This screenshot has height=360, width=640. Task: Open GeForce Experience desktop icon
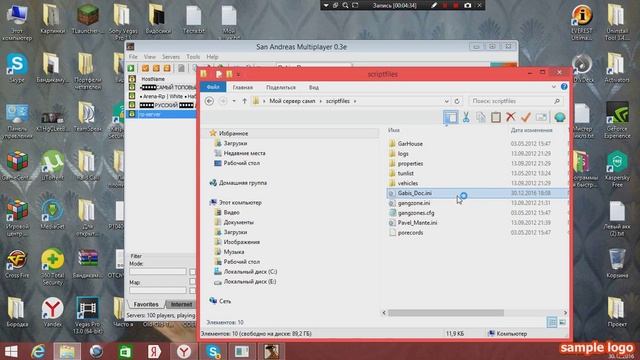(x=617, y=120)
